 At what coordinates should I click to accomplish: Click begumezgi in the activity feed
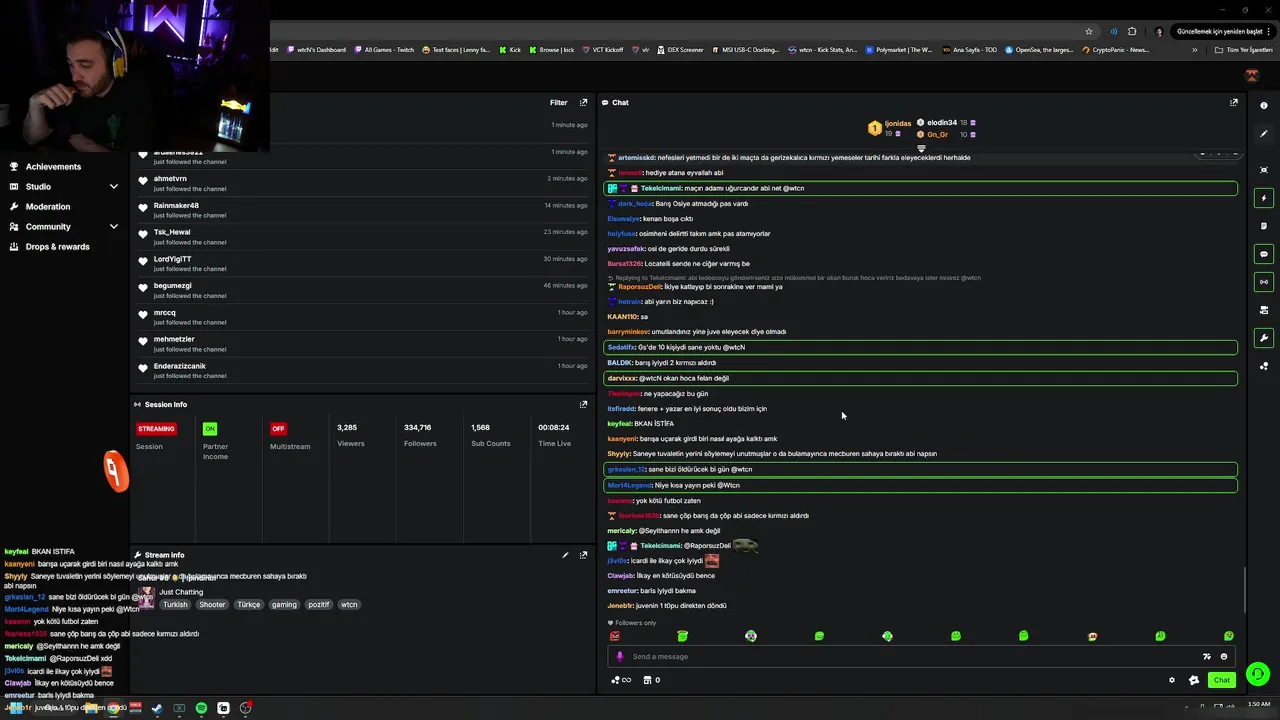172,286
